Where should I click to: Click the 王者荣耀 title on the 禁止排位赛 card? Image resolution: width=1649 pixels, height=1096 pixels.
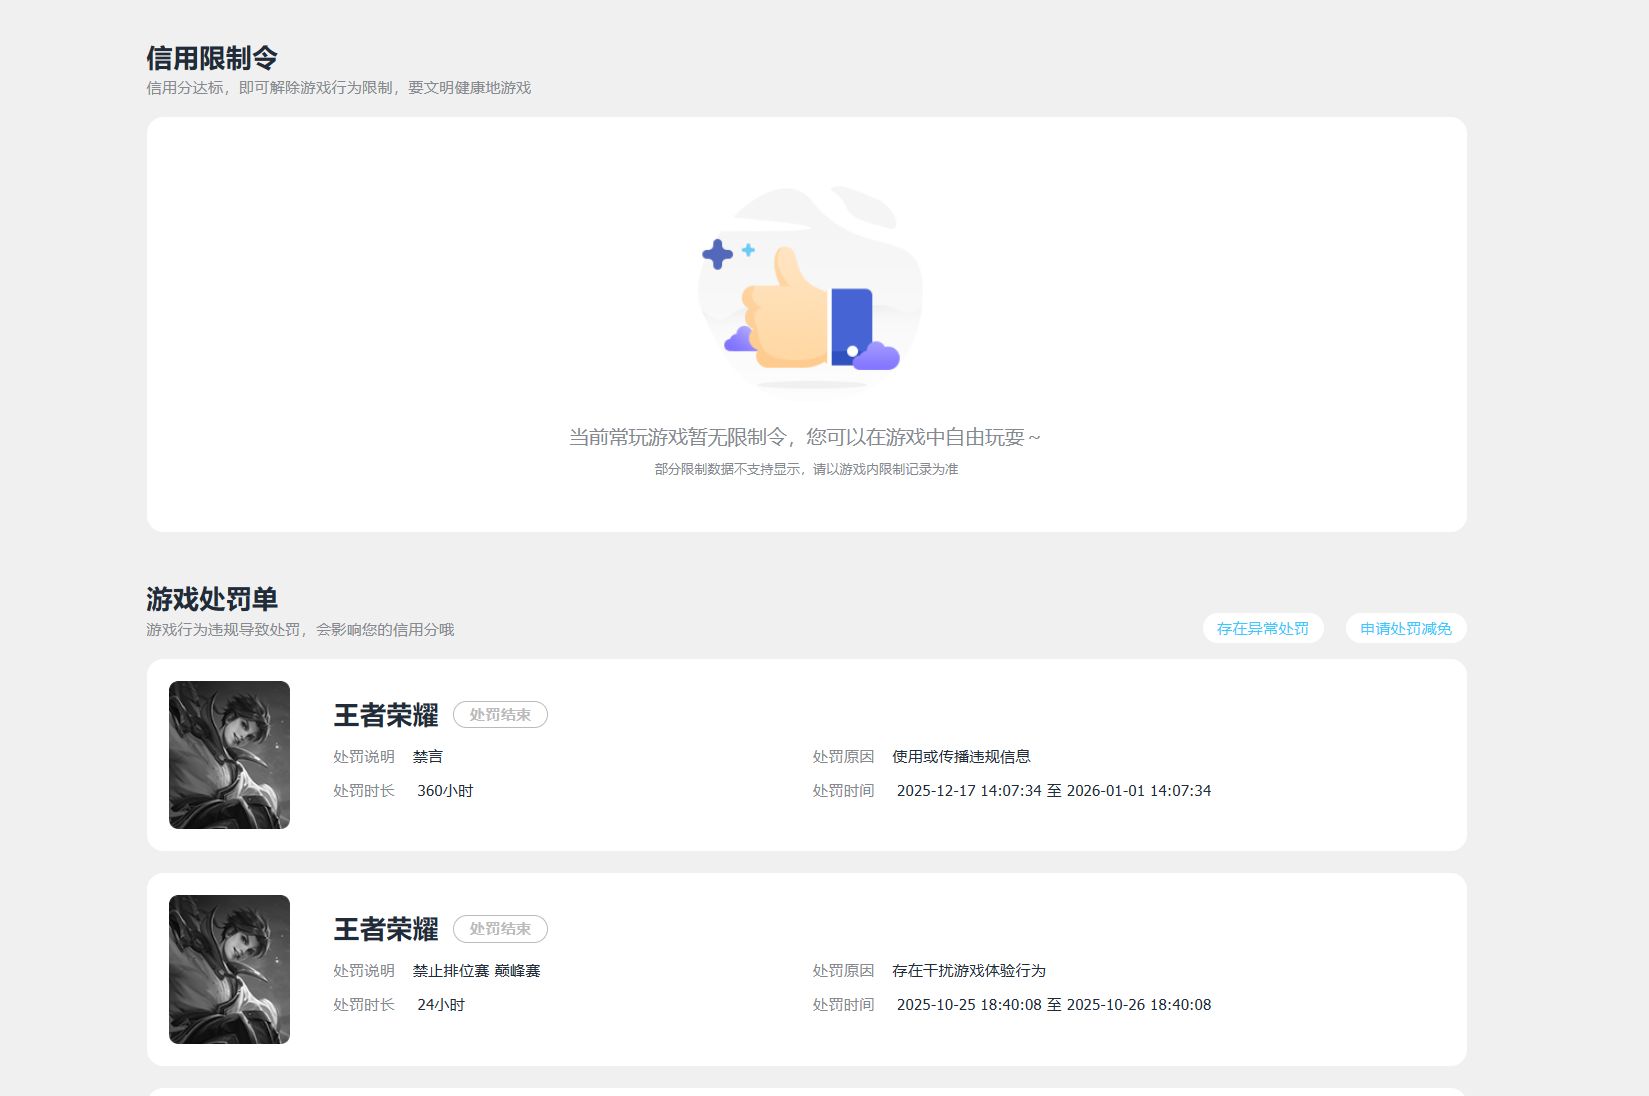(x=386, y=929)
